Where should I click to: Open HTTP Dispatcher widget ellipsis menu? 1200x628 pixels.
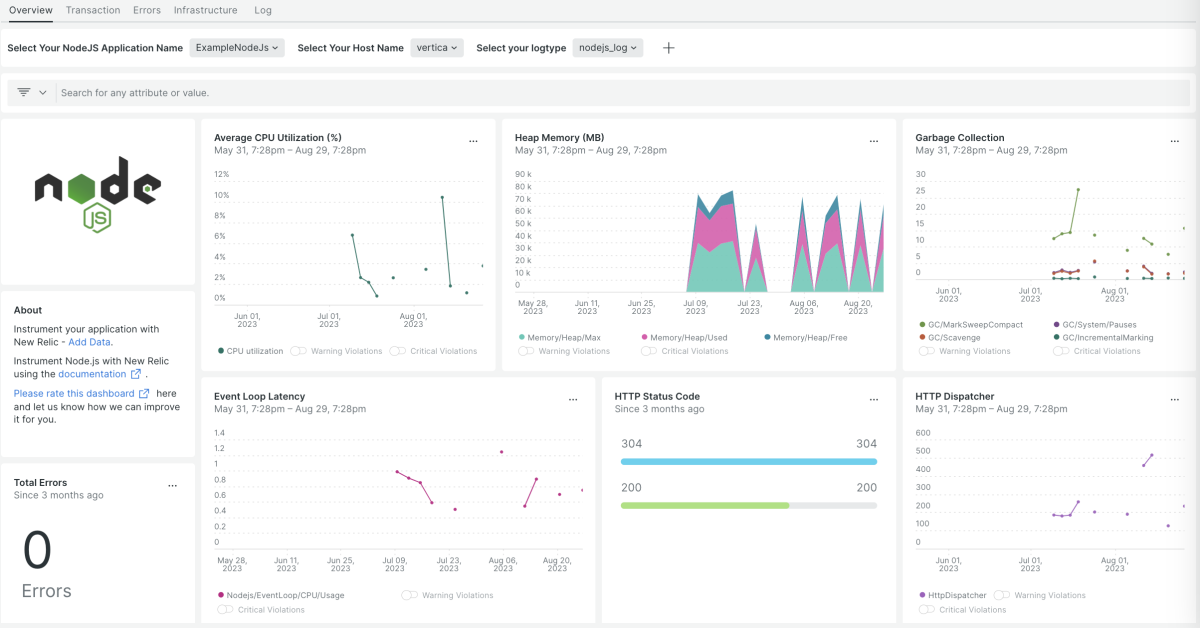(x=1174, y=400)
